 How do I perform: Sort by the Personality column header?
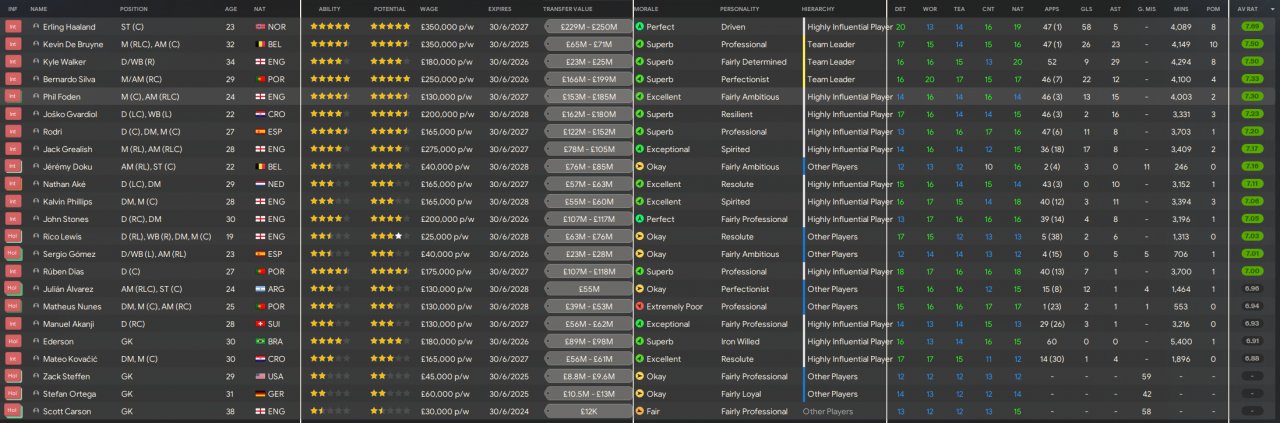tap(739, 8)
